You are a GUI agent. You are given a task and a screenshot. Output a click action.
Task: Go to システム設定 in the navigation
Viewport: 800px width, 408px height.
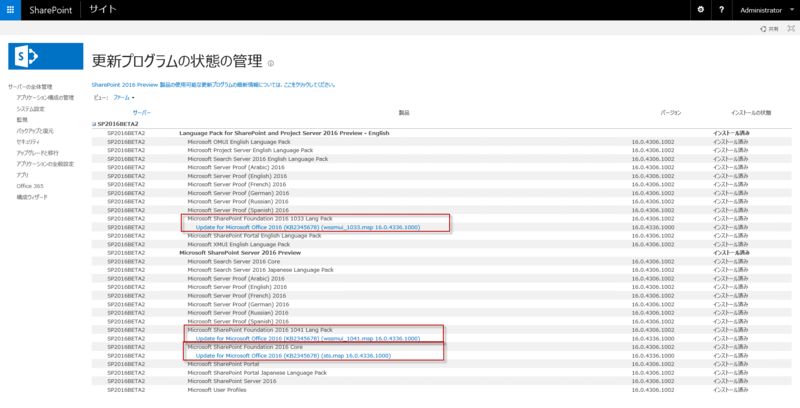click(x=30, y=109)
